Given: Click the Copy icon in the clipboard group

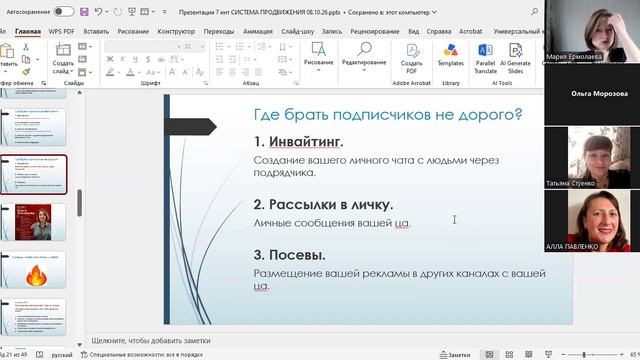Looking at the screenshot, I should (x=26, y=60).
